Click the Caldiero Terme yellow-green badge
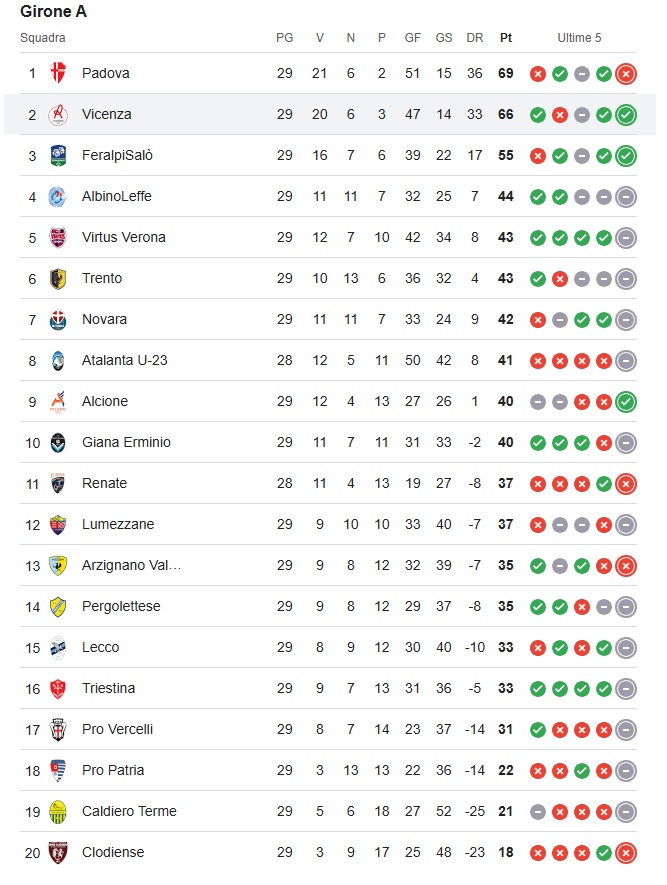Screen dimensions: 667x885 [x=58, y=812]
